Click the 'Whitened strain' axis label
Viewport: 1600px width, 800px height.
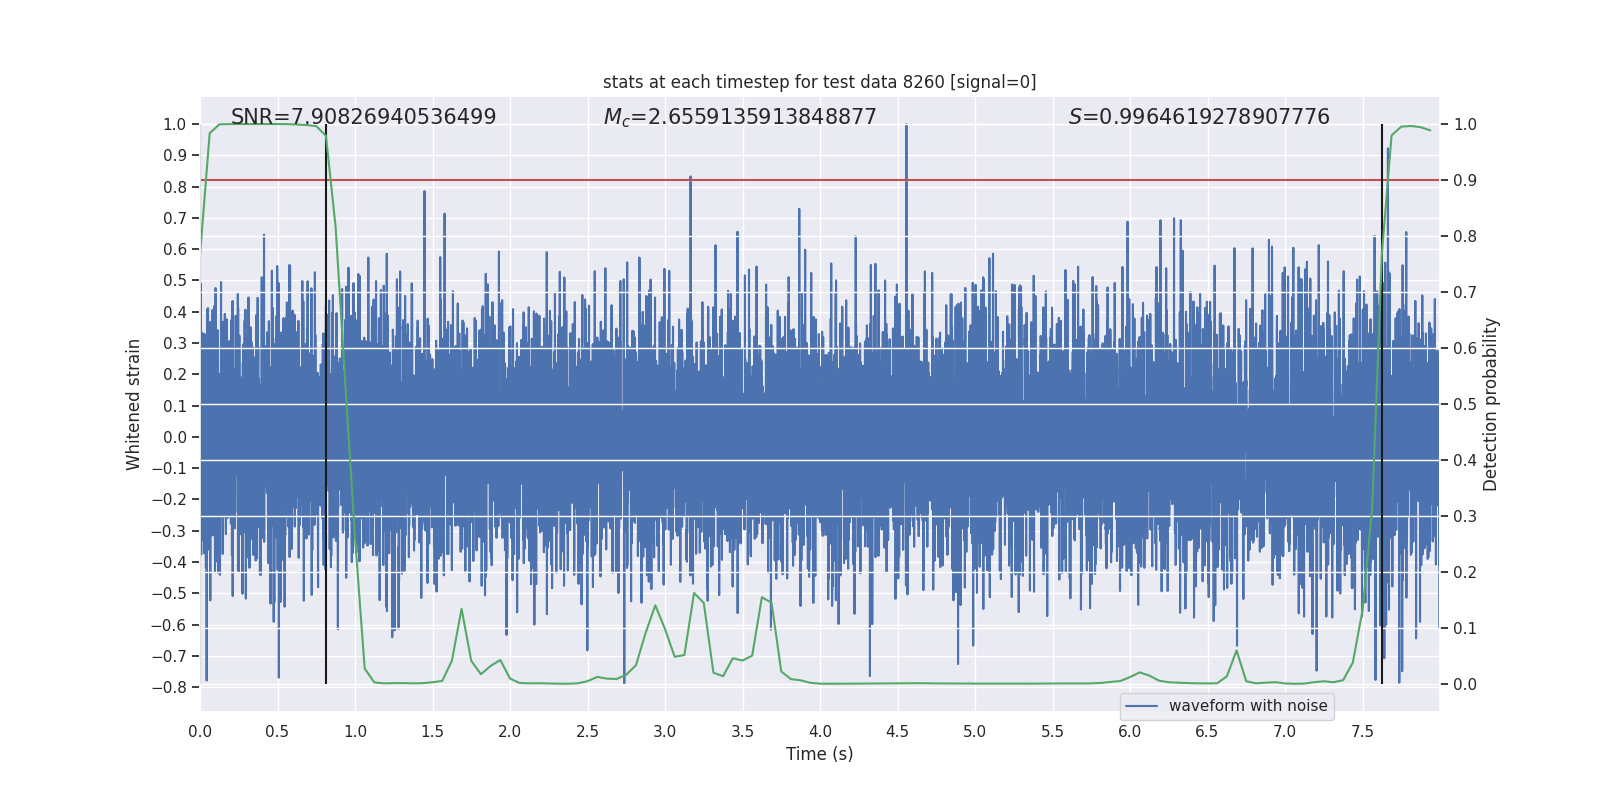pyautogui.click(x=134, y=404)
